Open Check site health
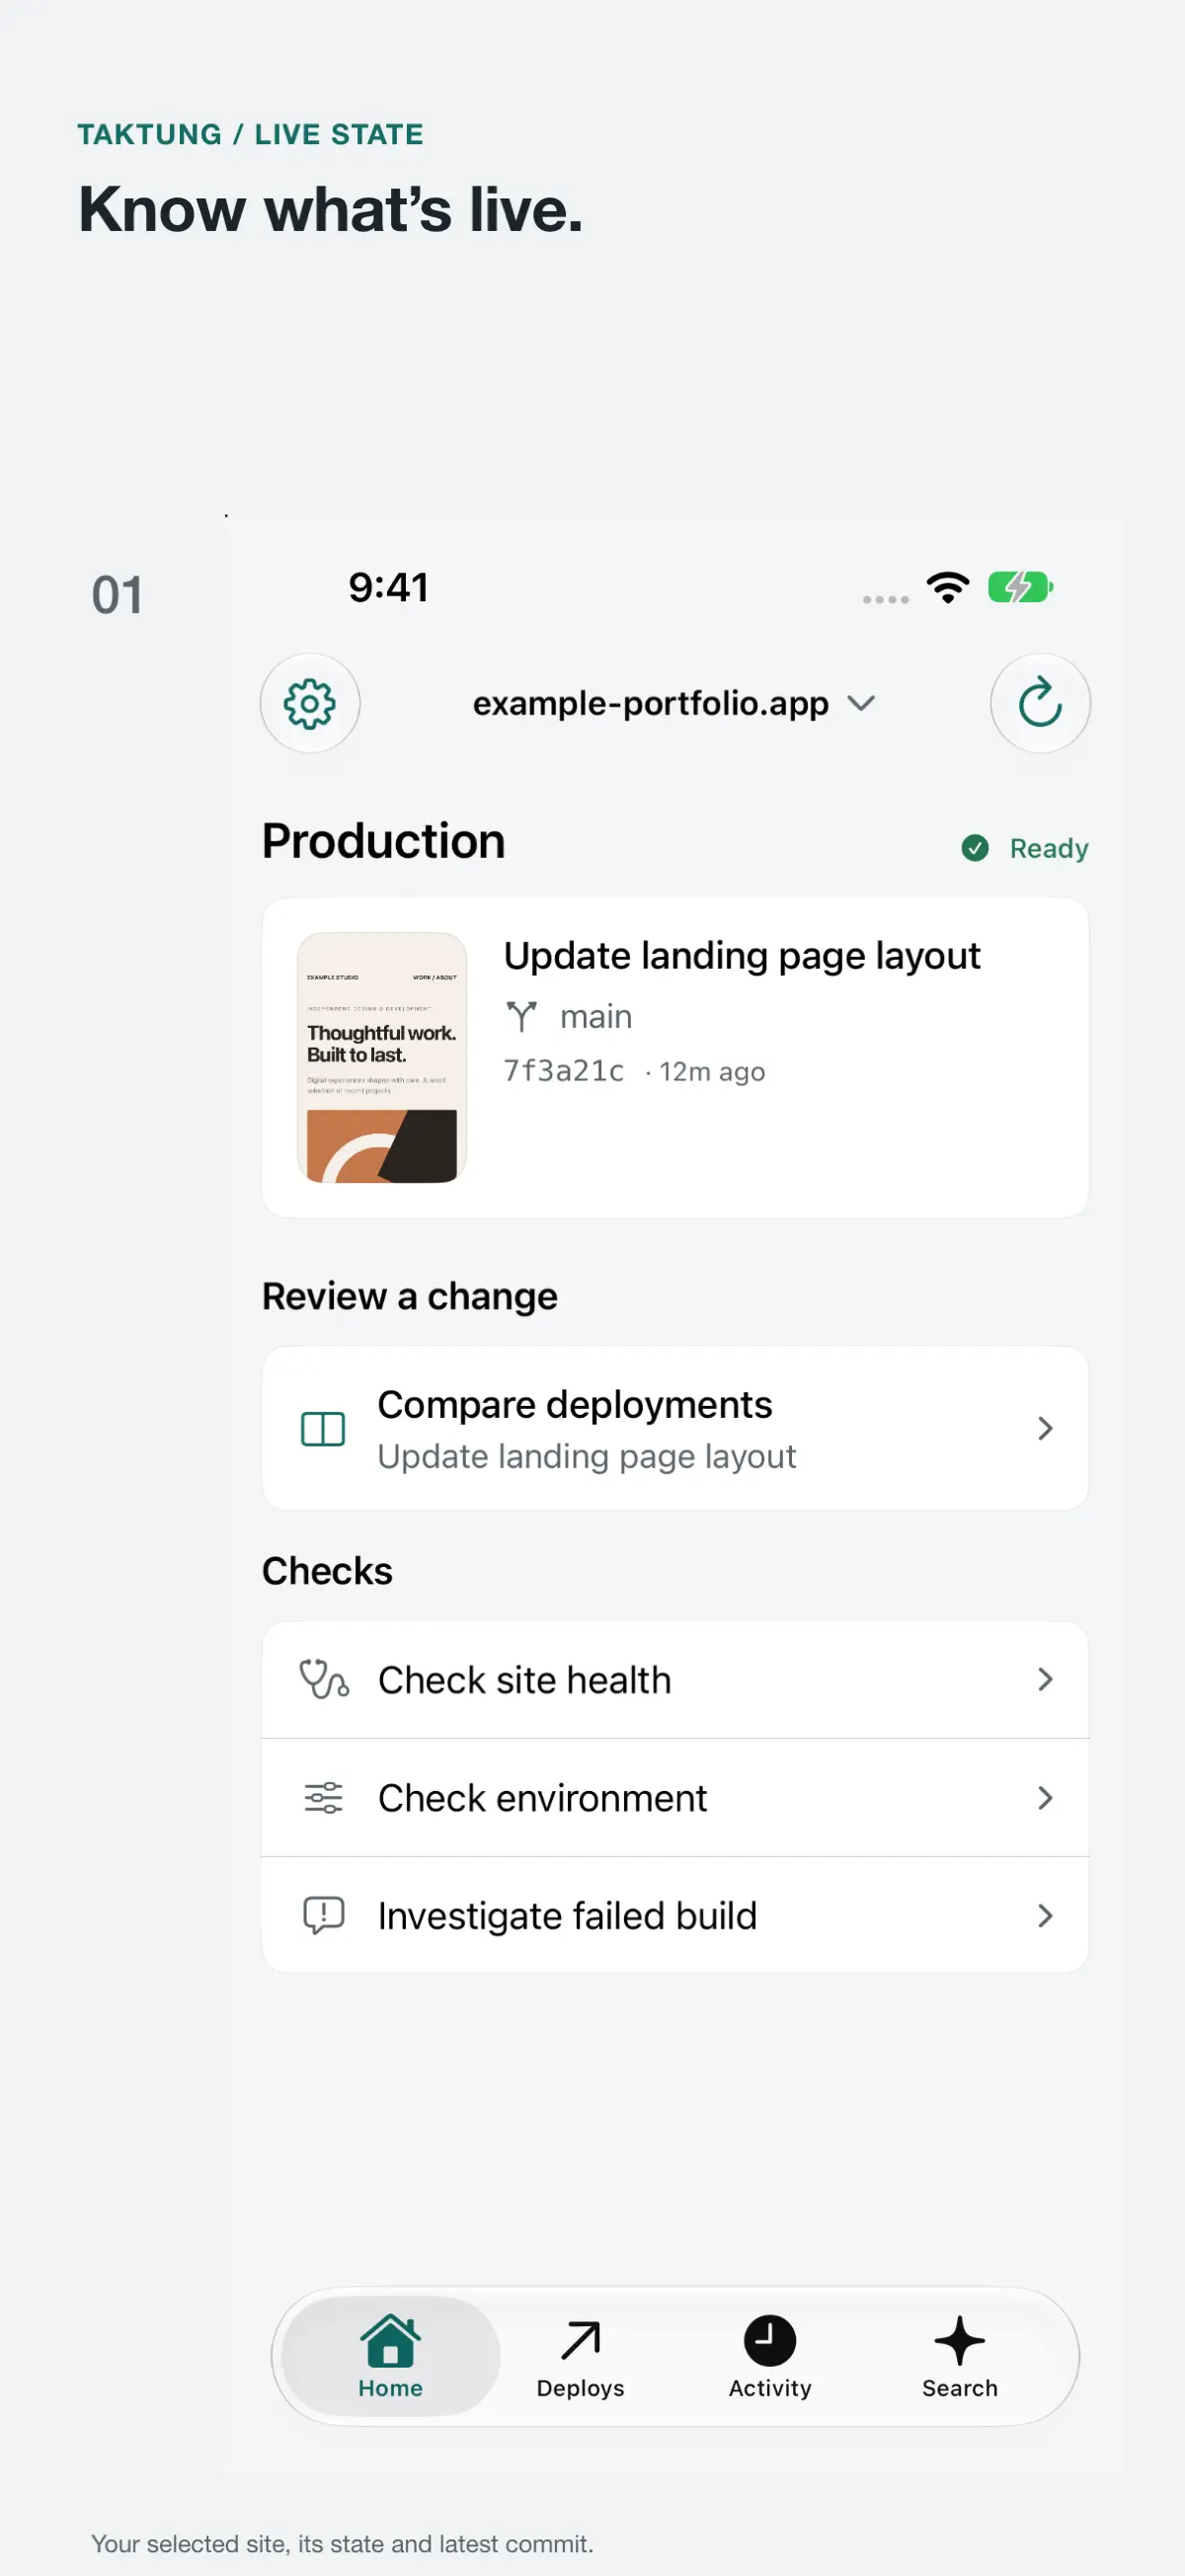Screen dimensions: 1185x2576 [675, 1680]
